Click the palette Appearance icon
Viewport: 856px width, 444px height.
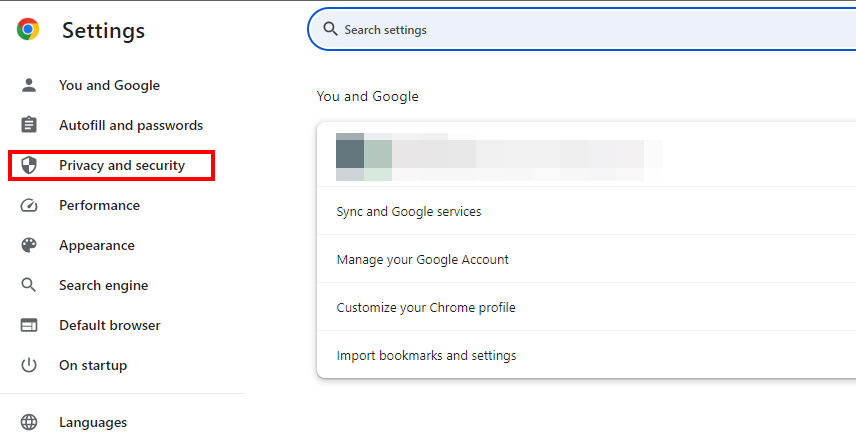point(28,245)
